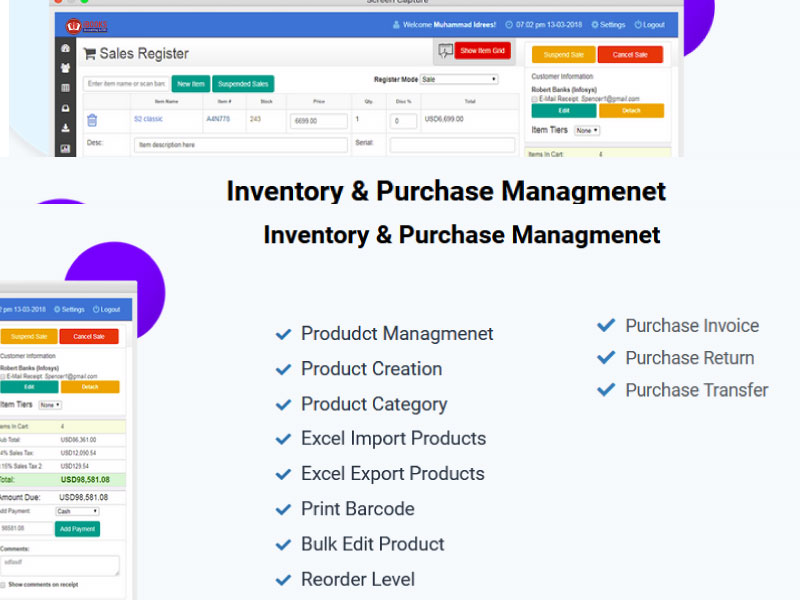Viewport: 800px width, 600px height.
Task: Tick the E-Mail Receipt checkbox in the lower panel
Action: [x=3, y=376]
